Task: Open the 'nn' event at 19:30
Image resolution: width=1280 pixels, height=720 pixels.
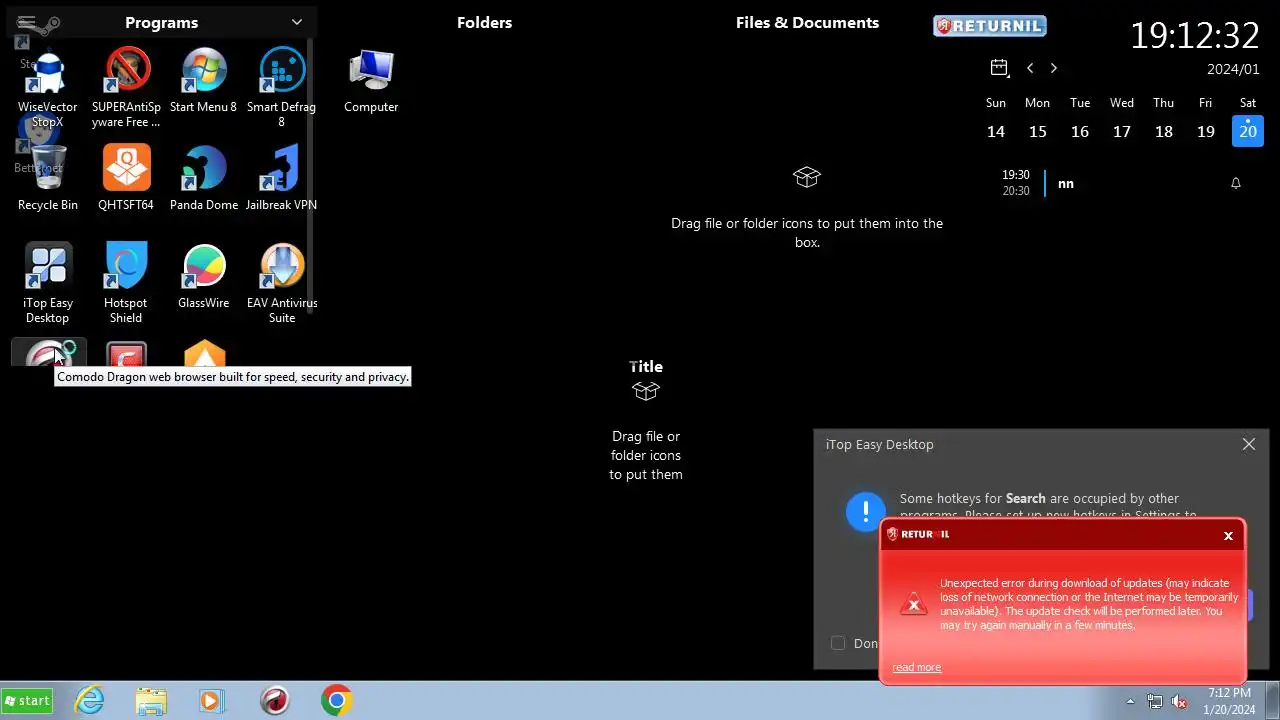Action: [1066, 183]
